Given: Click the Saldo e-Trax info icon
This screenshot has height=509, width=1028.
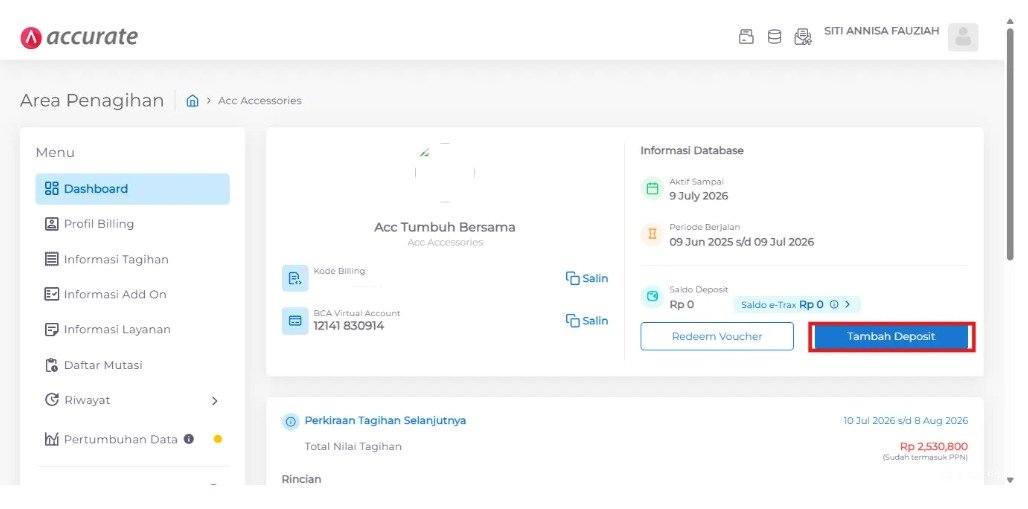Looking at the screenshot, I should click(x=834, y=304).
